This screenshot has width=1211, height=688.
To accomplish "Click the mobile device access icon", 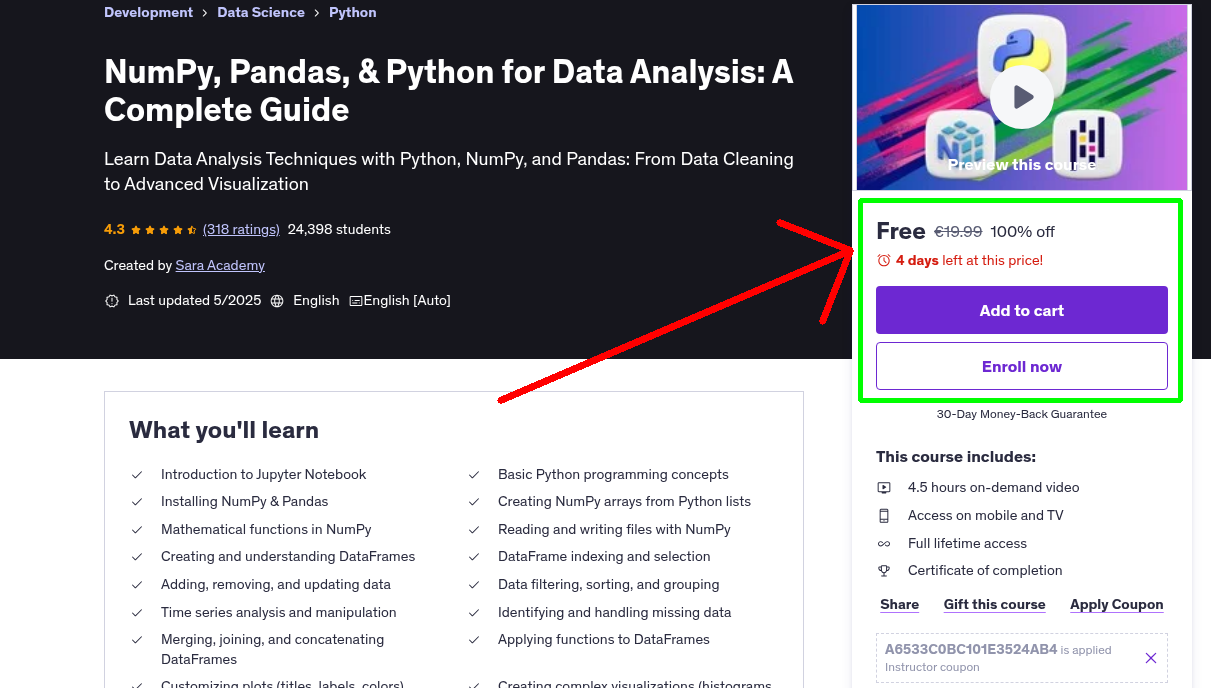I will tap(884, 516).
